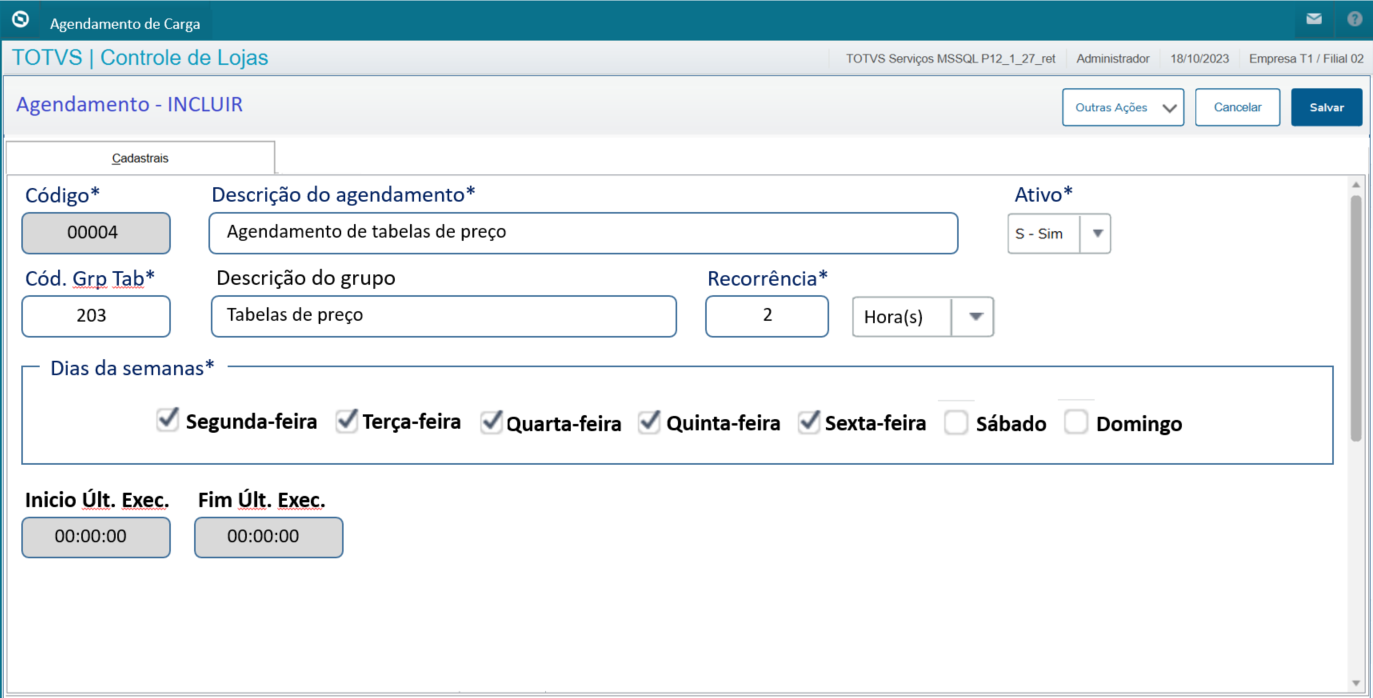Image resolution: width=1373 pixels, height=698 pixels.
Task: Click the Descrição do agendamento field
Action: 583,233
